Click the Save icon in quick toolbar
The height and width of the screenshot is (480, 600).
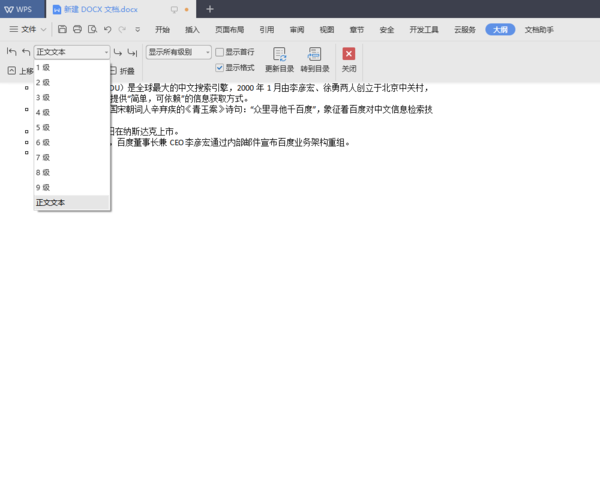point(62,29)
